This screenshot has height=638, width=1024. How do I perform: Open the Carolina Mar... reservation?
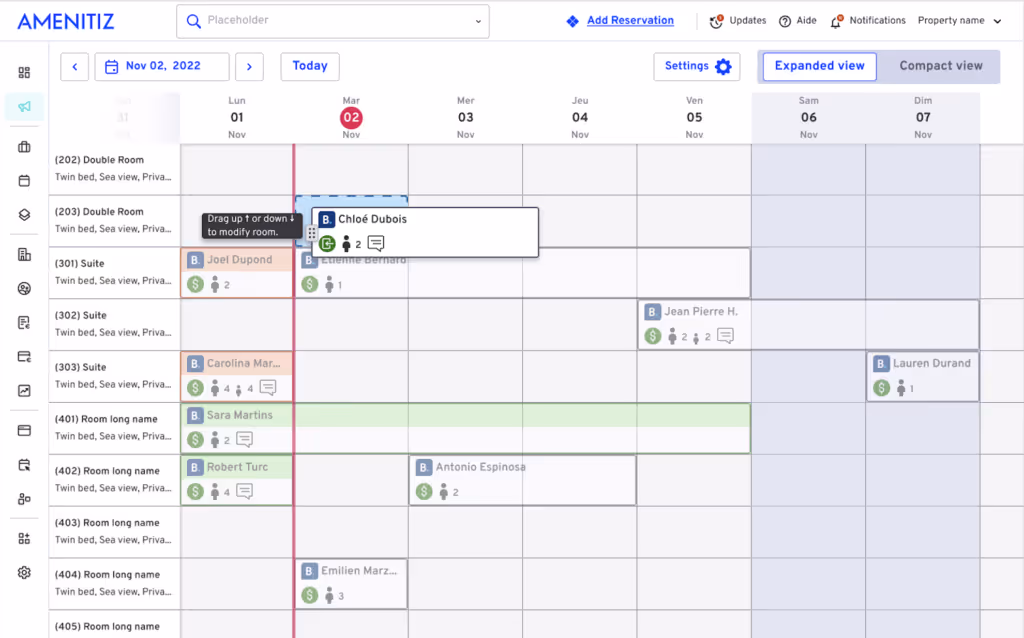237,376
